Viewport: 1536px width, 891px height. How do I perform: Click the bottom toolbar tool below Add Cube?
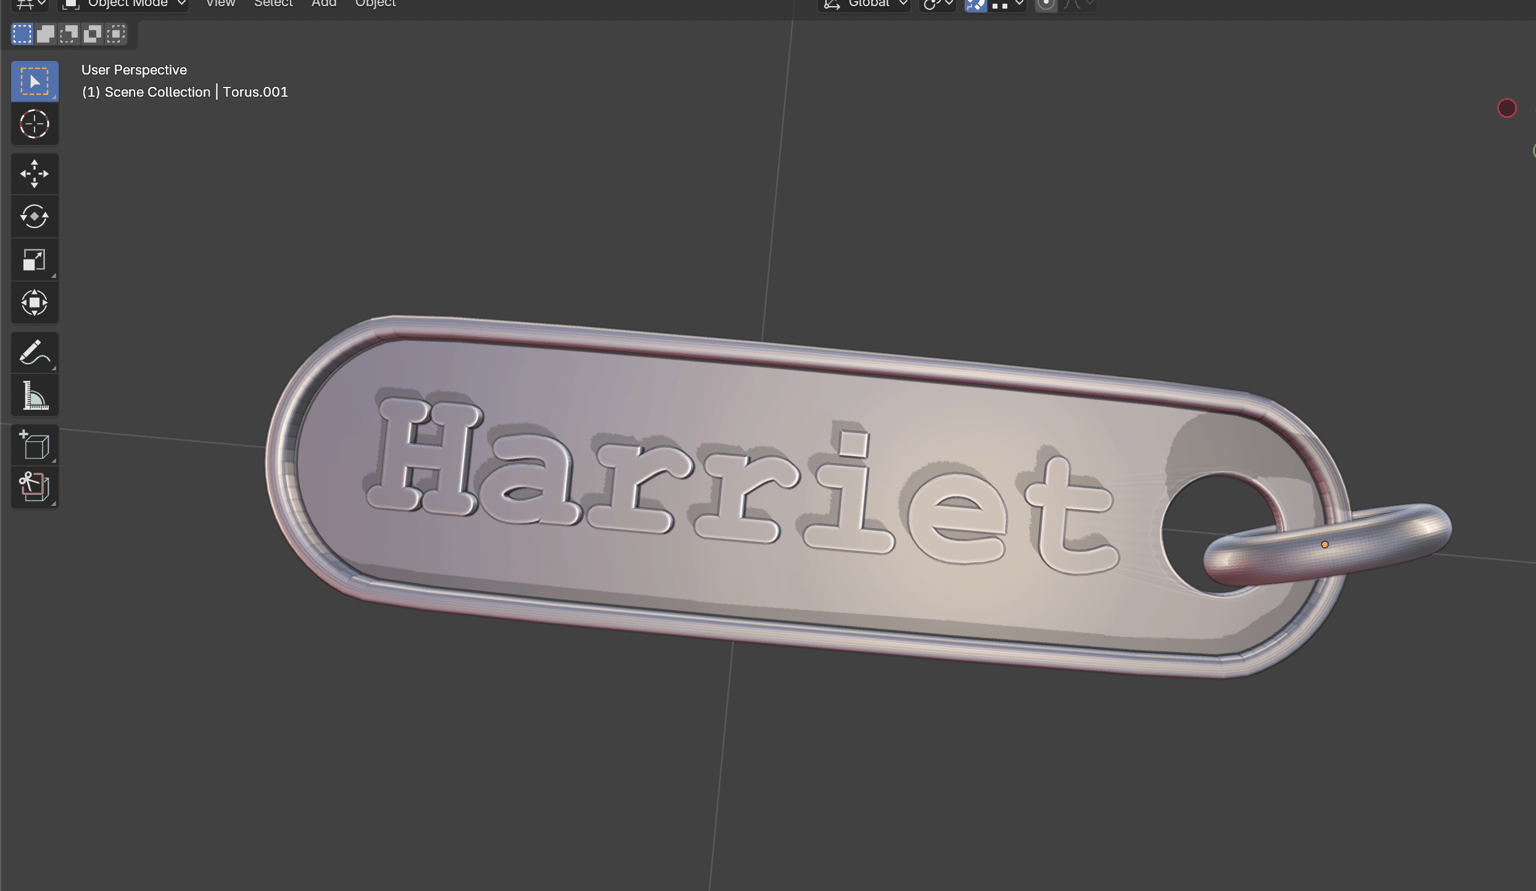pos(34,487)
